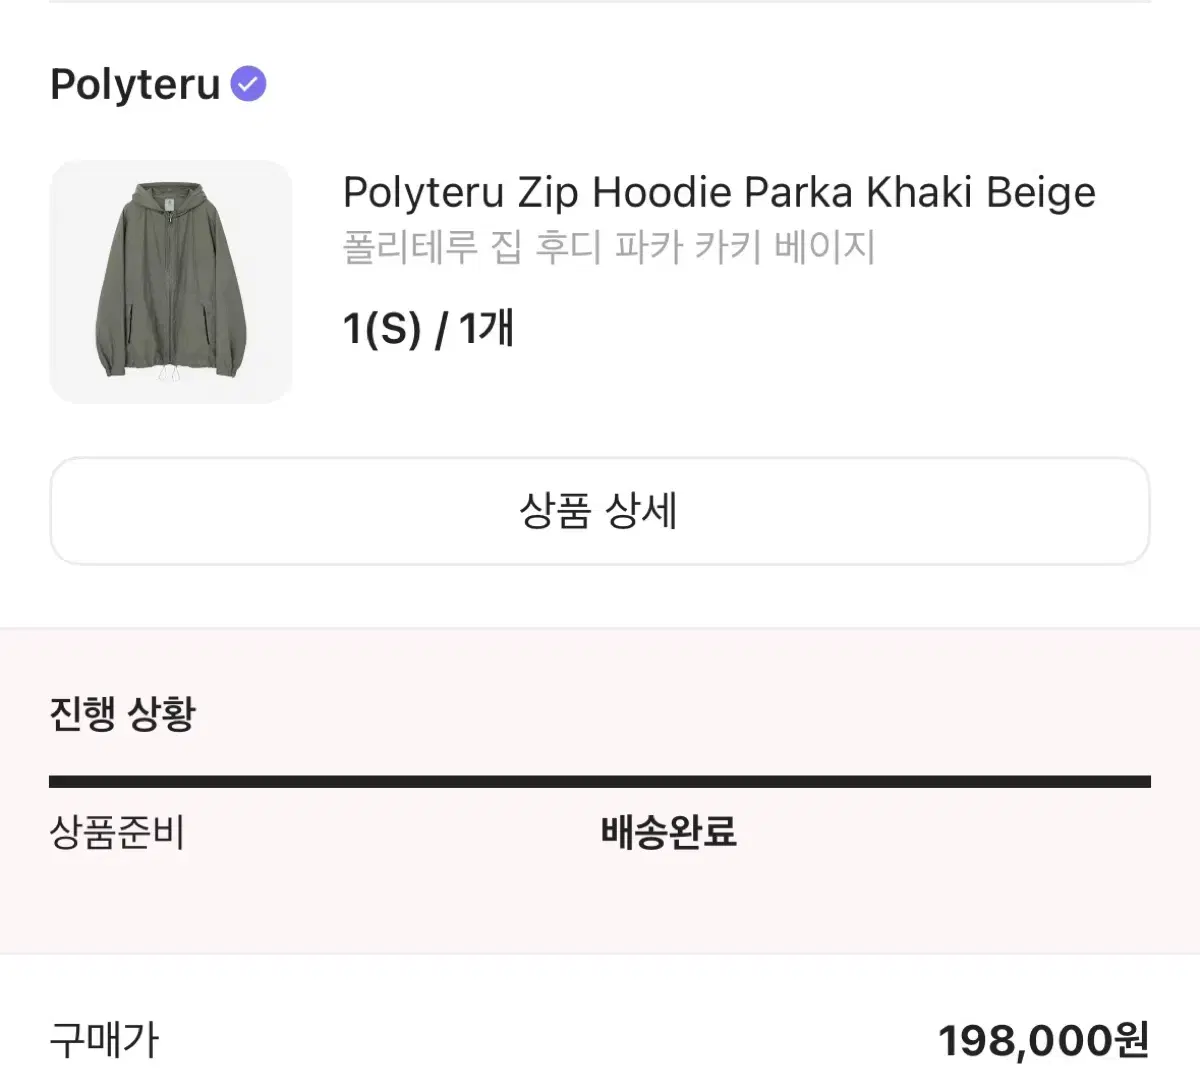Tap the checkmark inside the verified badge
The width and height of the screenshot is (1200, 1091).
248,84
